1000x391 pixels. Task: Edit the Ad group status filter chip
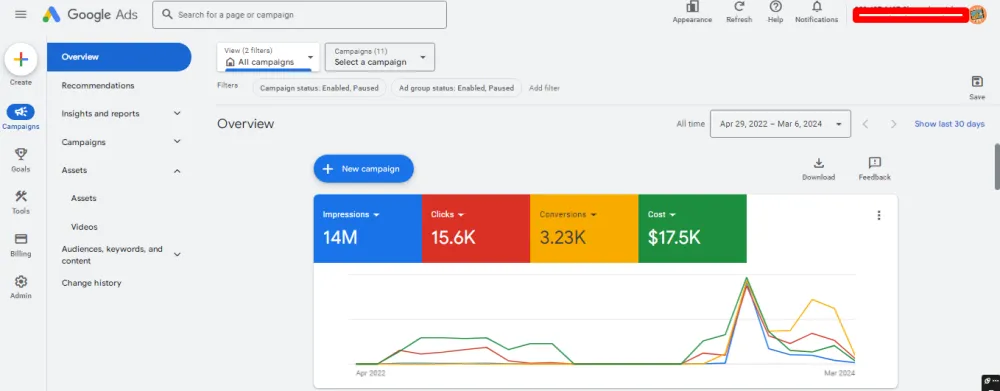pyautogui.click(x=456, y=88)
